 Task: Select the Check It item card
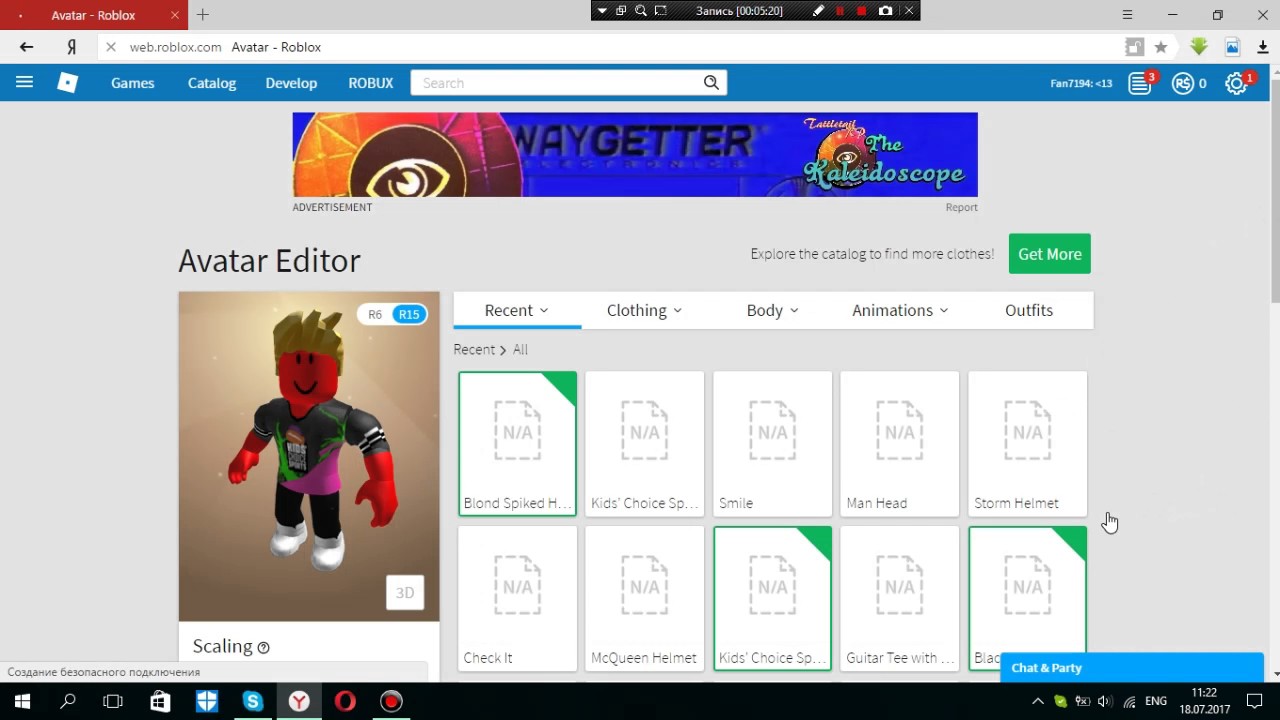click(517, 598)
